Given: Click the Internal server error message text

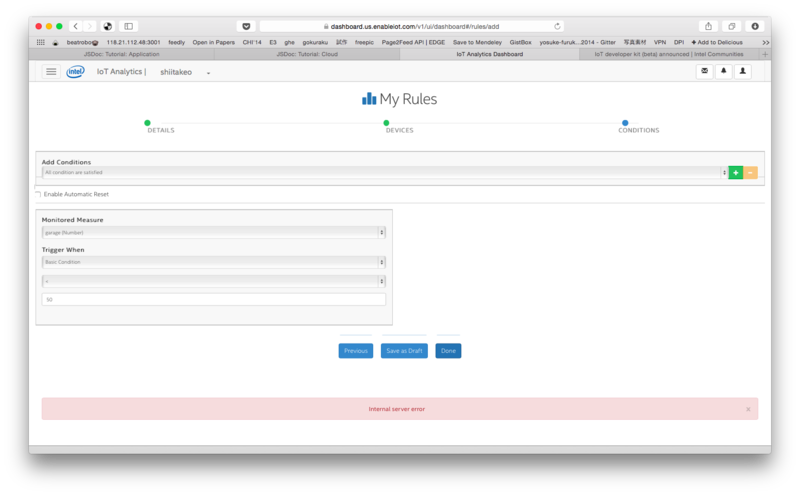Looking at the screenshot, I should [396, 409].
